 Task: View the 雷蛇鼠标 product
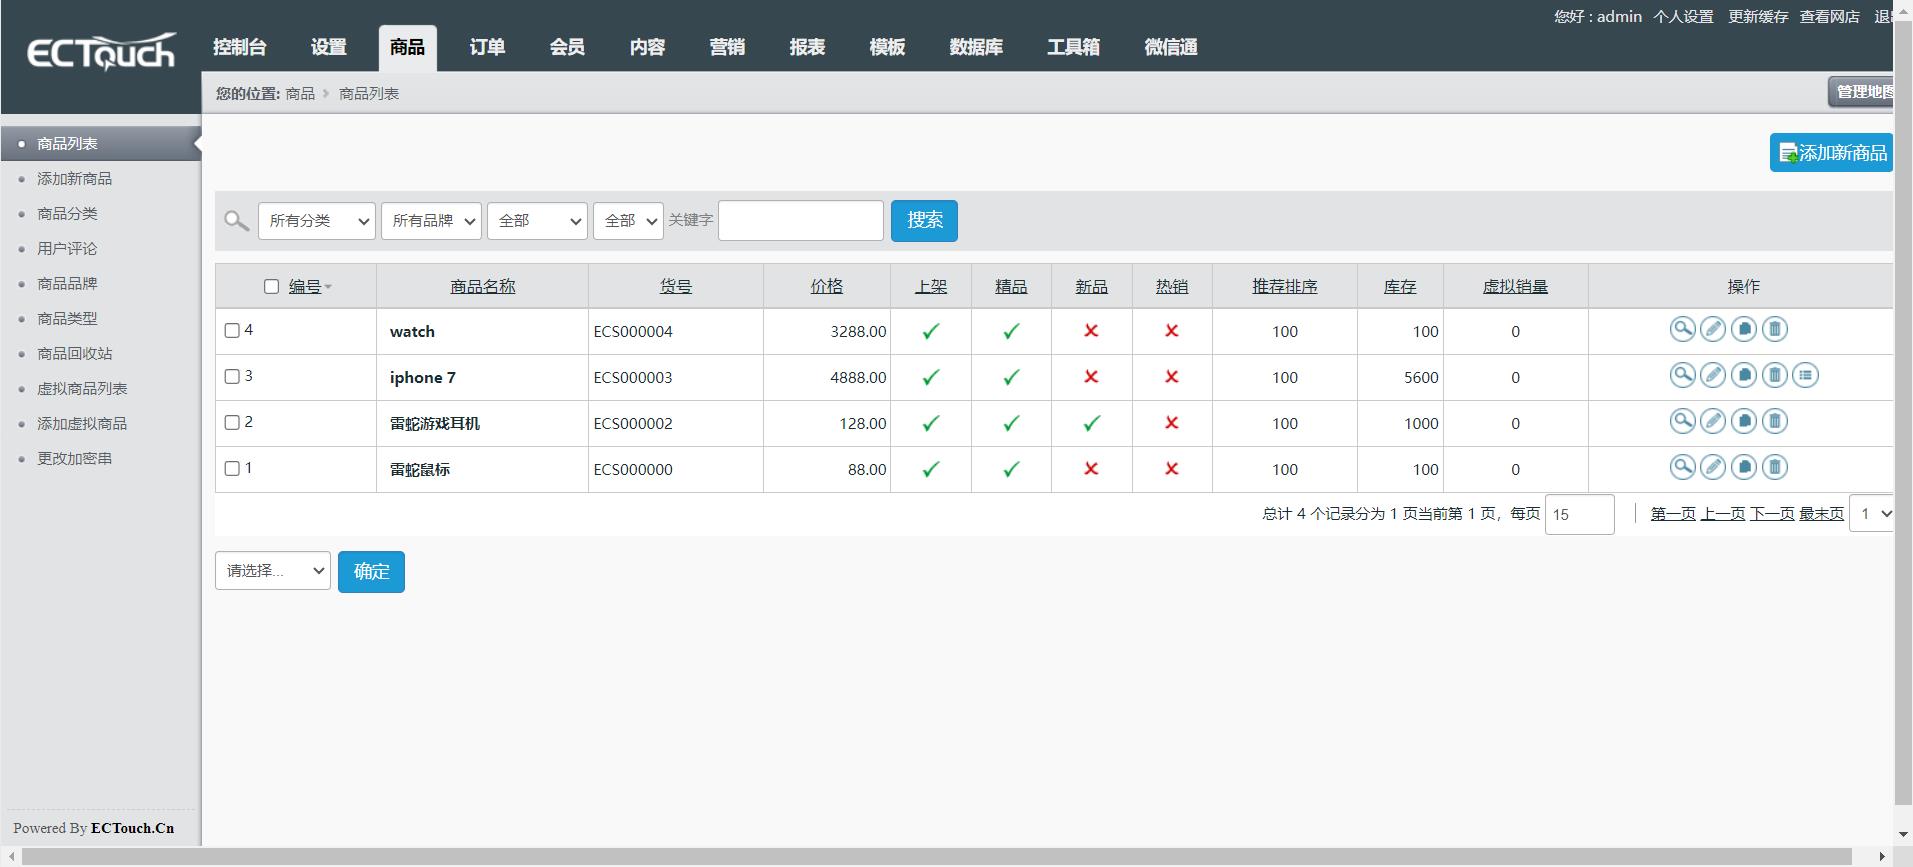(x=1683, y=467)
